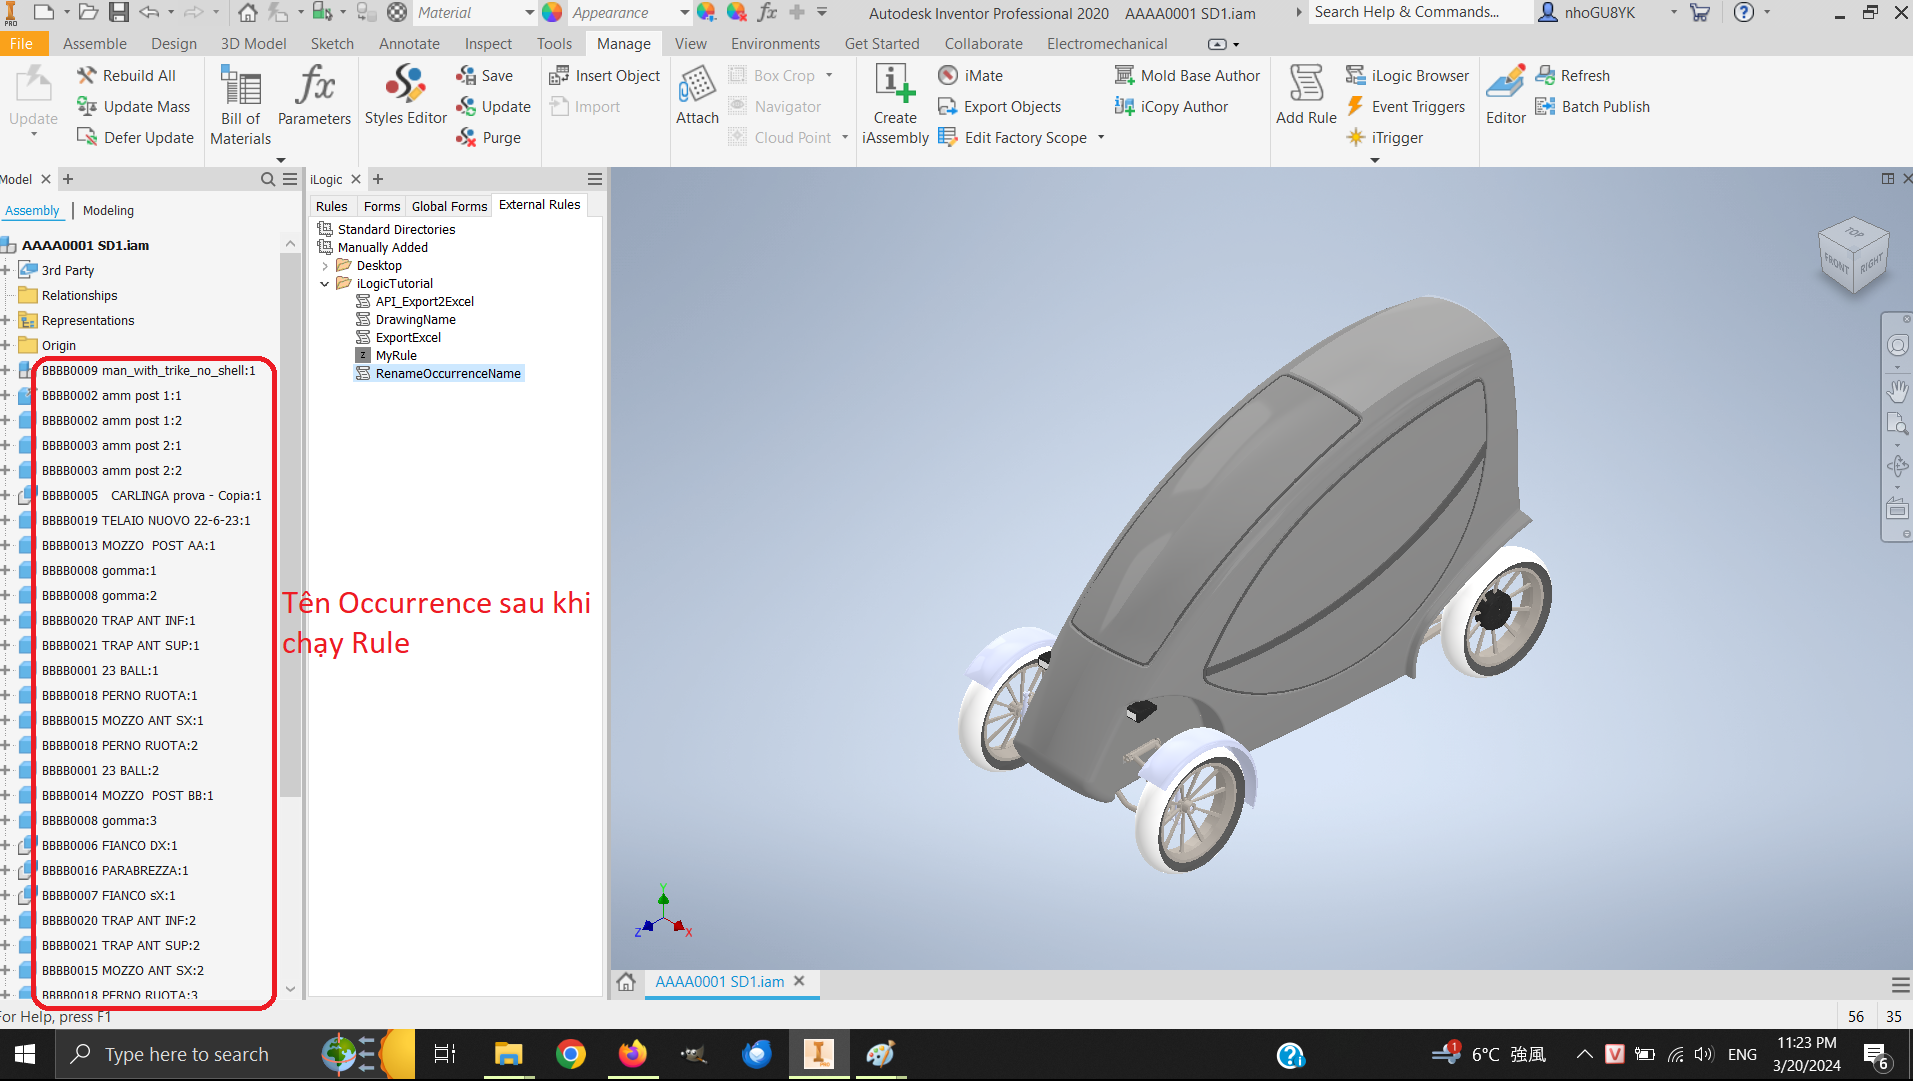The image size is (1913, 1081).
Task: Expand the Desktop folder in External Rules
Action: click(327, 265)
